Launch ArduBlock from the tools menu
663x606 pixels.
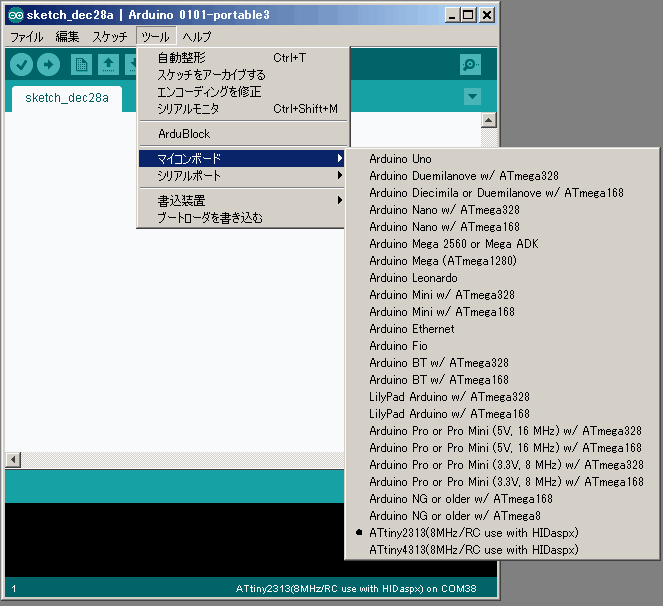pos(244,134)
